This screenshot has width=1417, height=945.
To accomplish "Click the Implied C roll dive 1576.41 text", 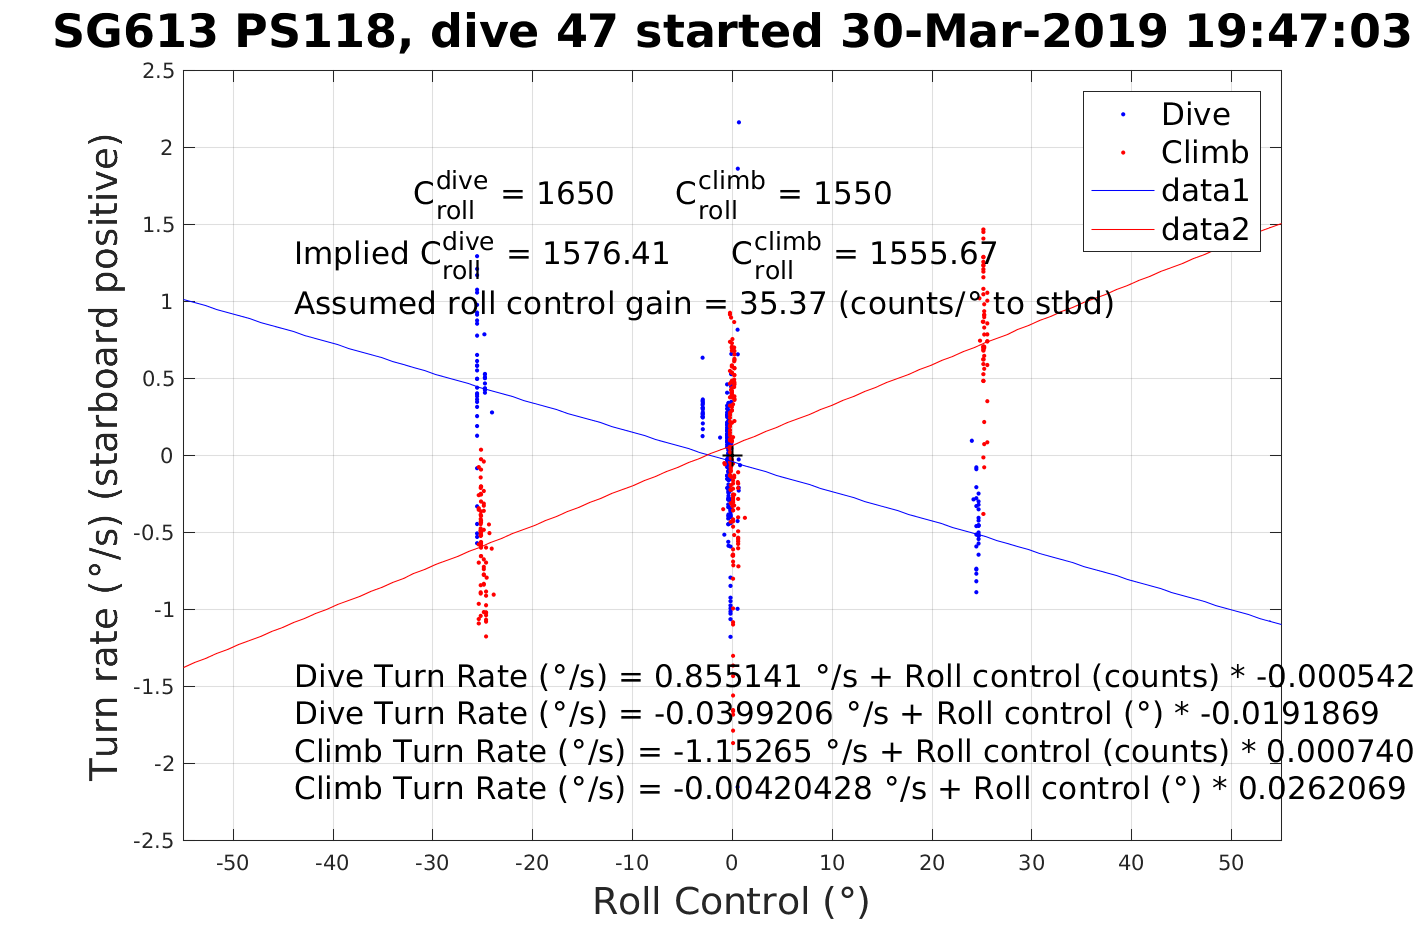I will pyautogui.click(x=481, y=256).
